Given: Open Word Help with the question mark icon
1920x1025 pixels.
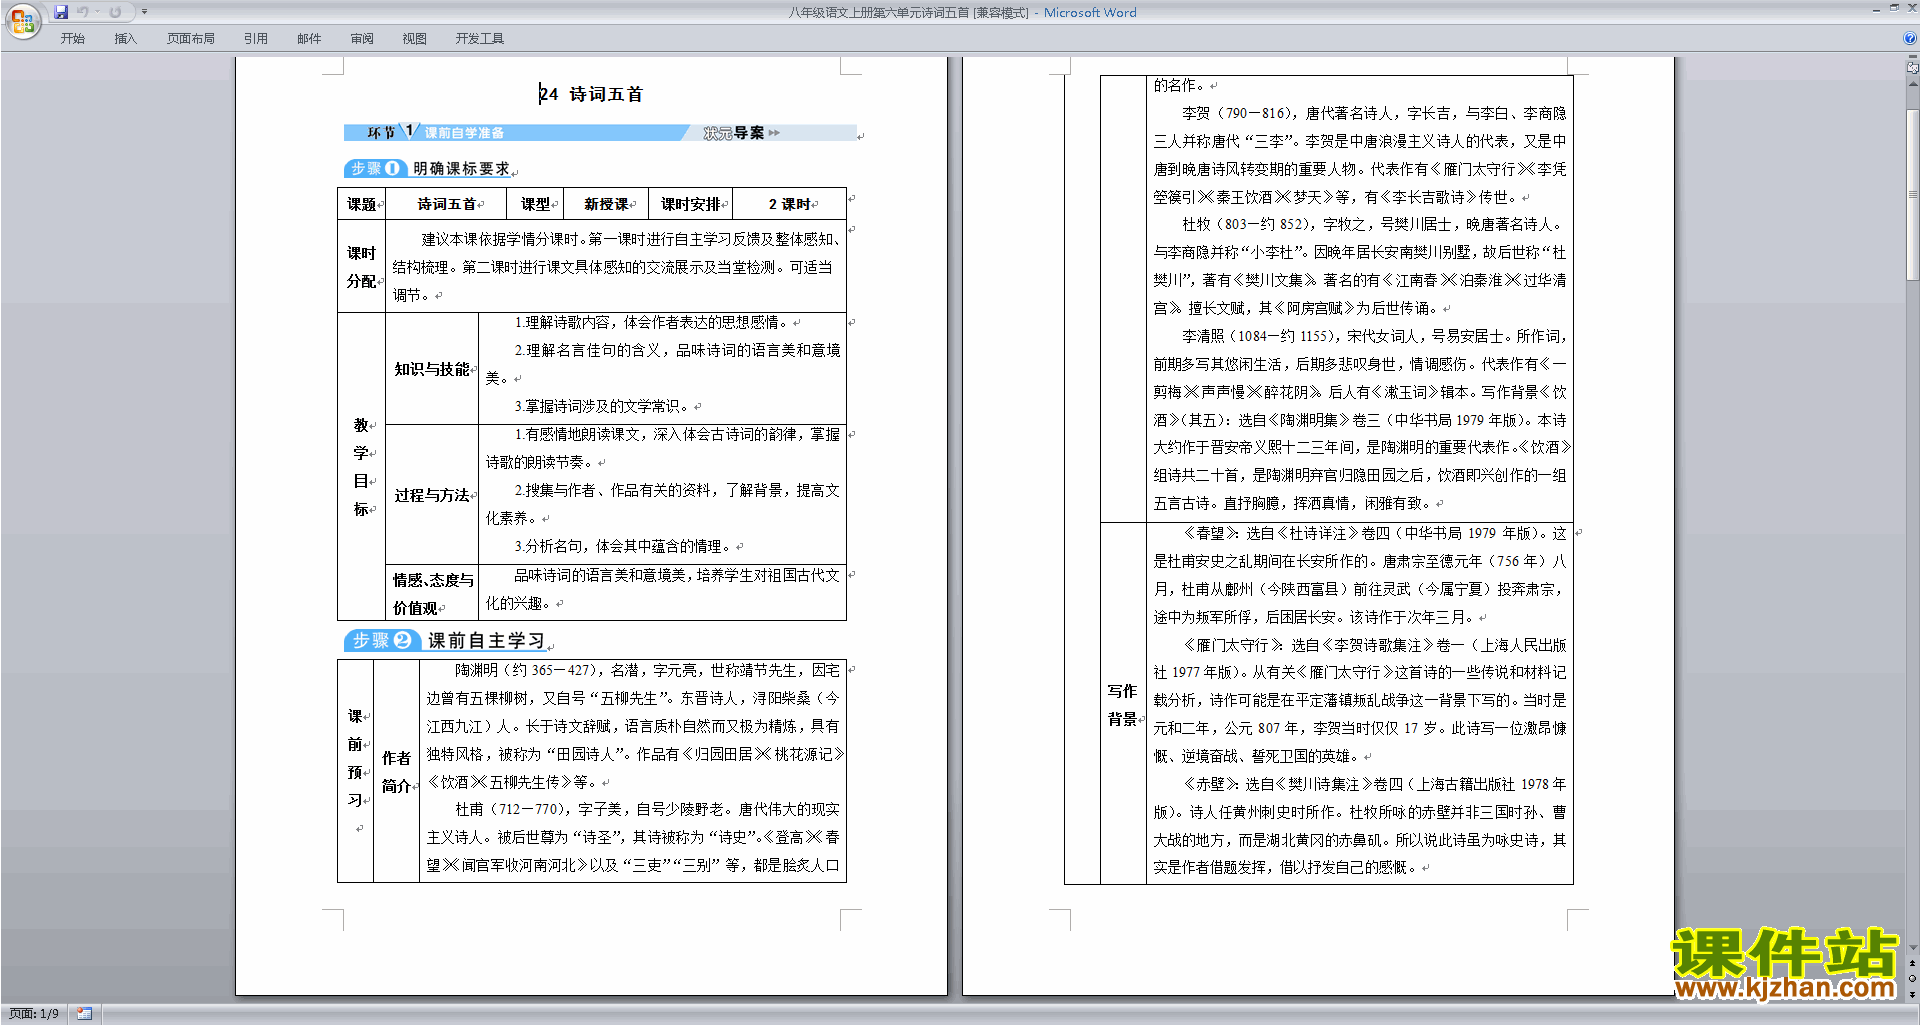Looking at the screenshot, I should point(1909,38).
